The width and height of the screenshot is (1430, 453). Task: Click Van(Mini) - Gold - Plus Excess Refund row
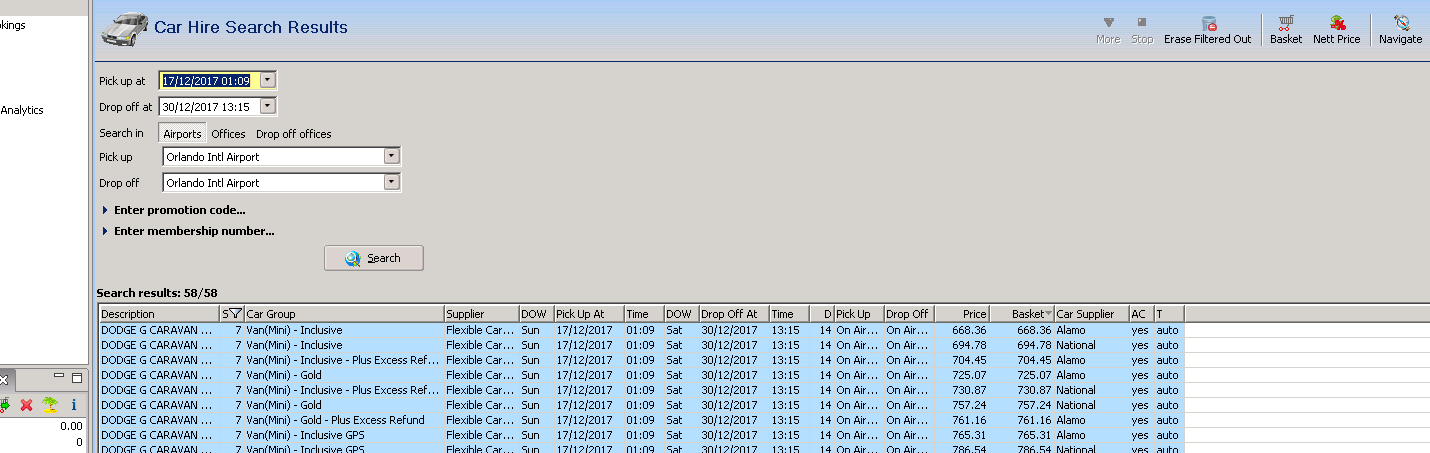point(641,420)
